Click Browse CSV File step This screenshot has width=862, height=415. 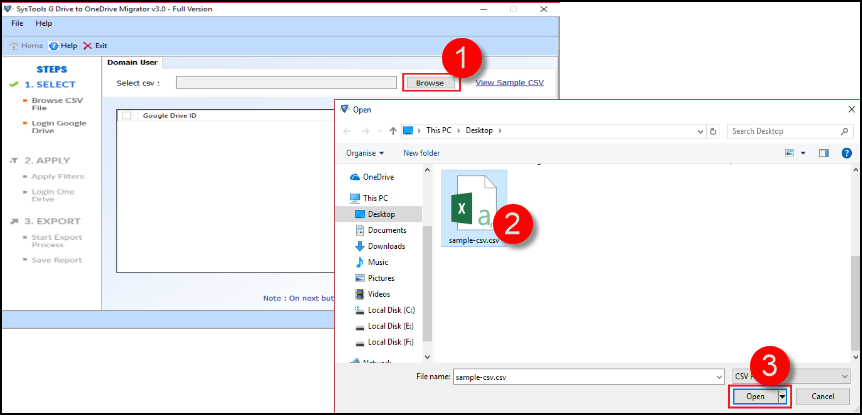pyautogui.click(x=57, y=104)
